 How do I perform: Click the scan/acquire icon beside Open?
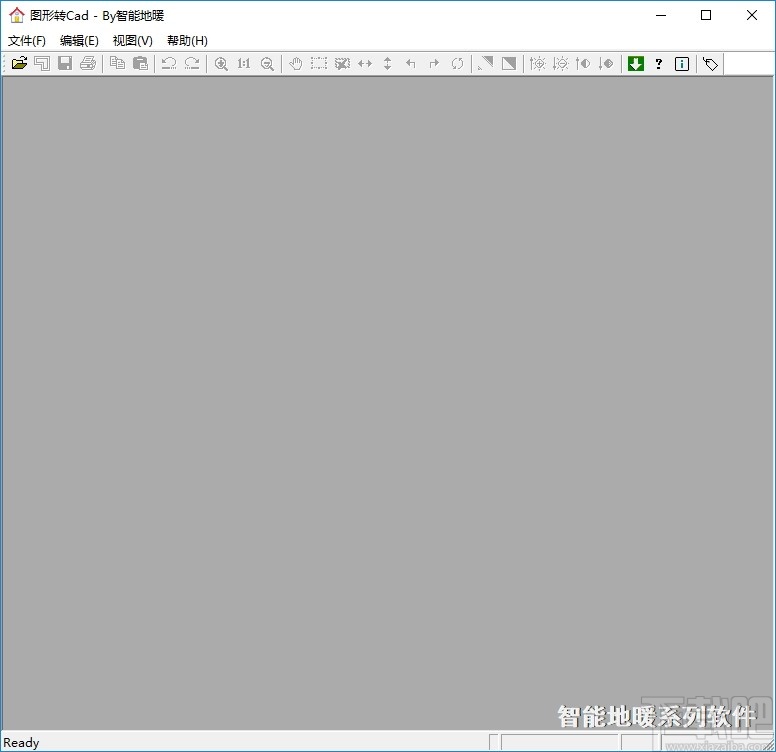(x=42, y=63)
